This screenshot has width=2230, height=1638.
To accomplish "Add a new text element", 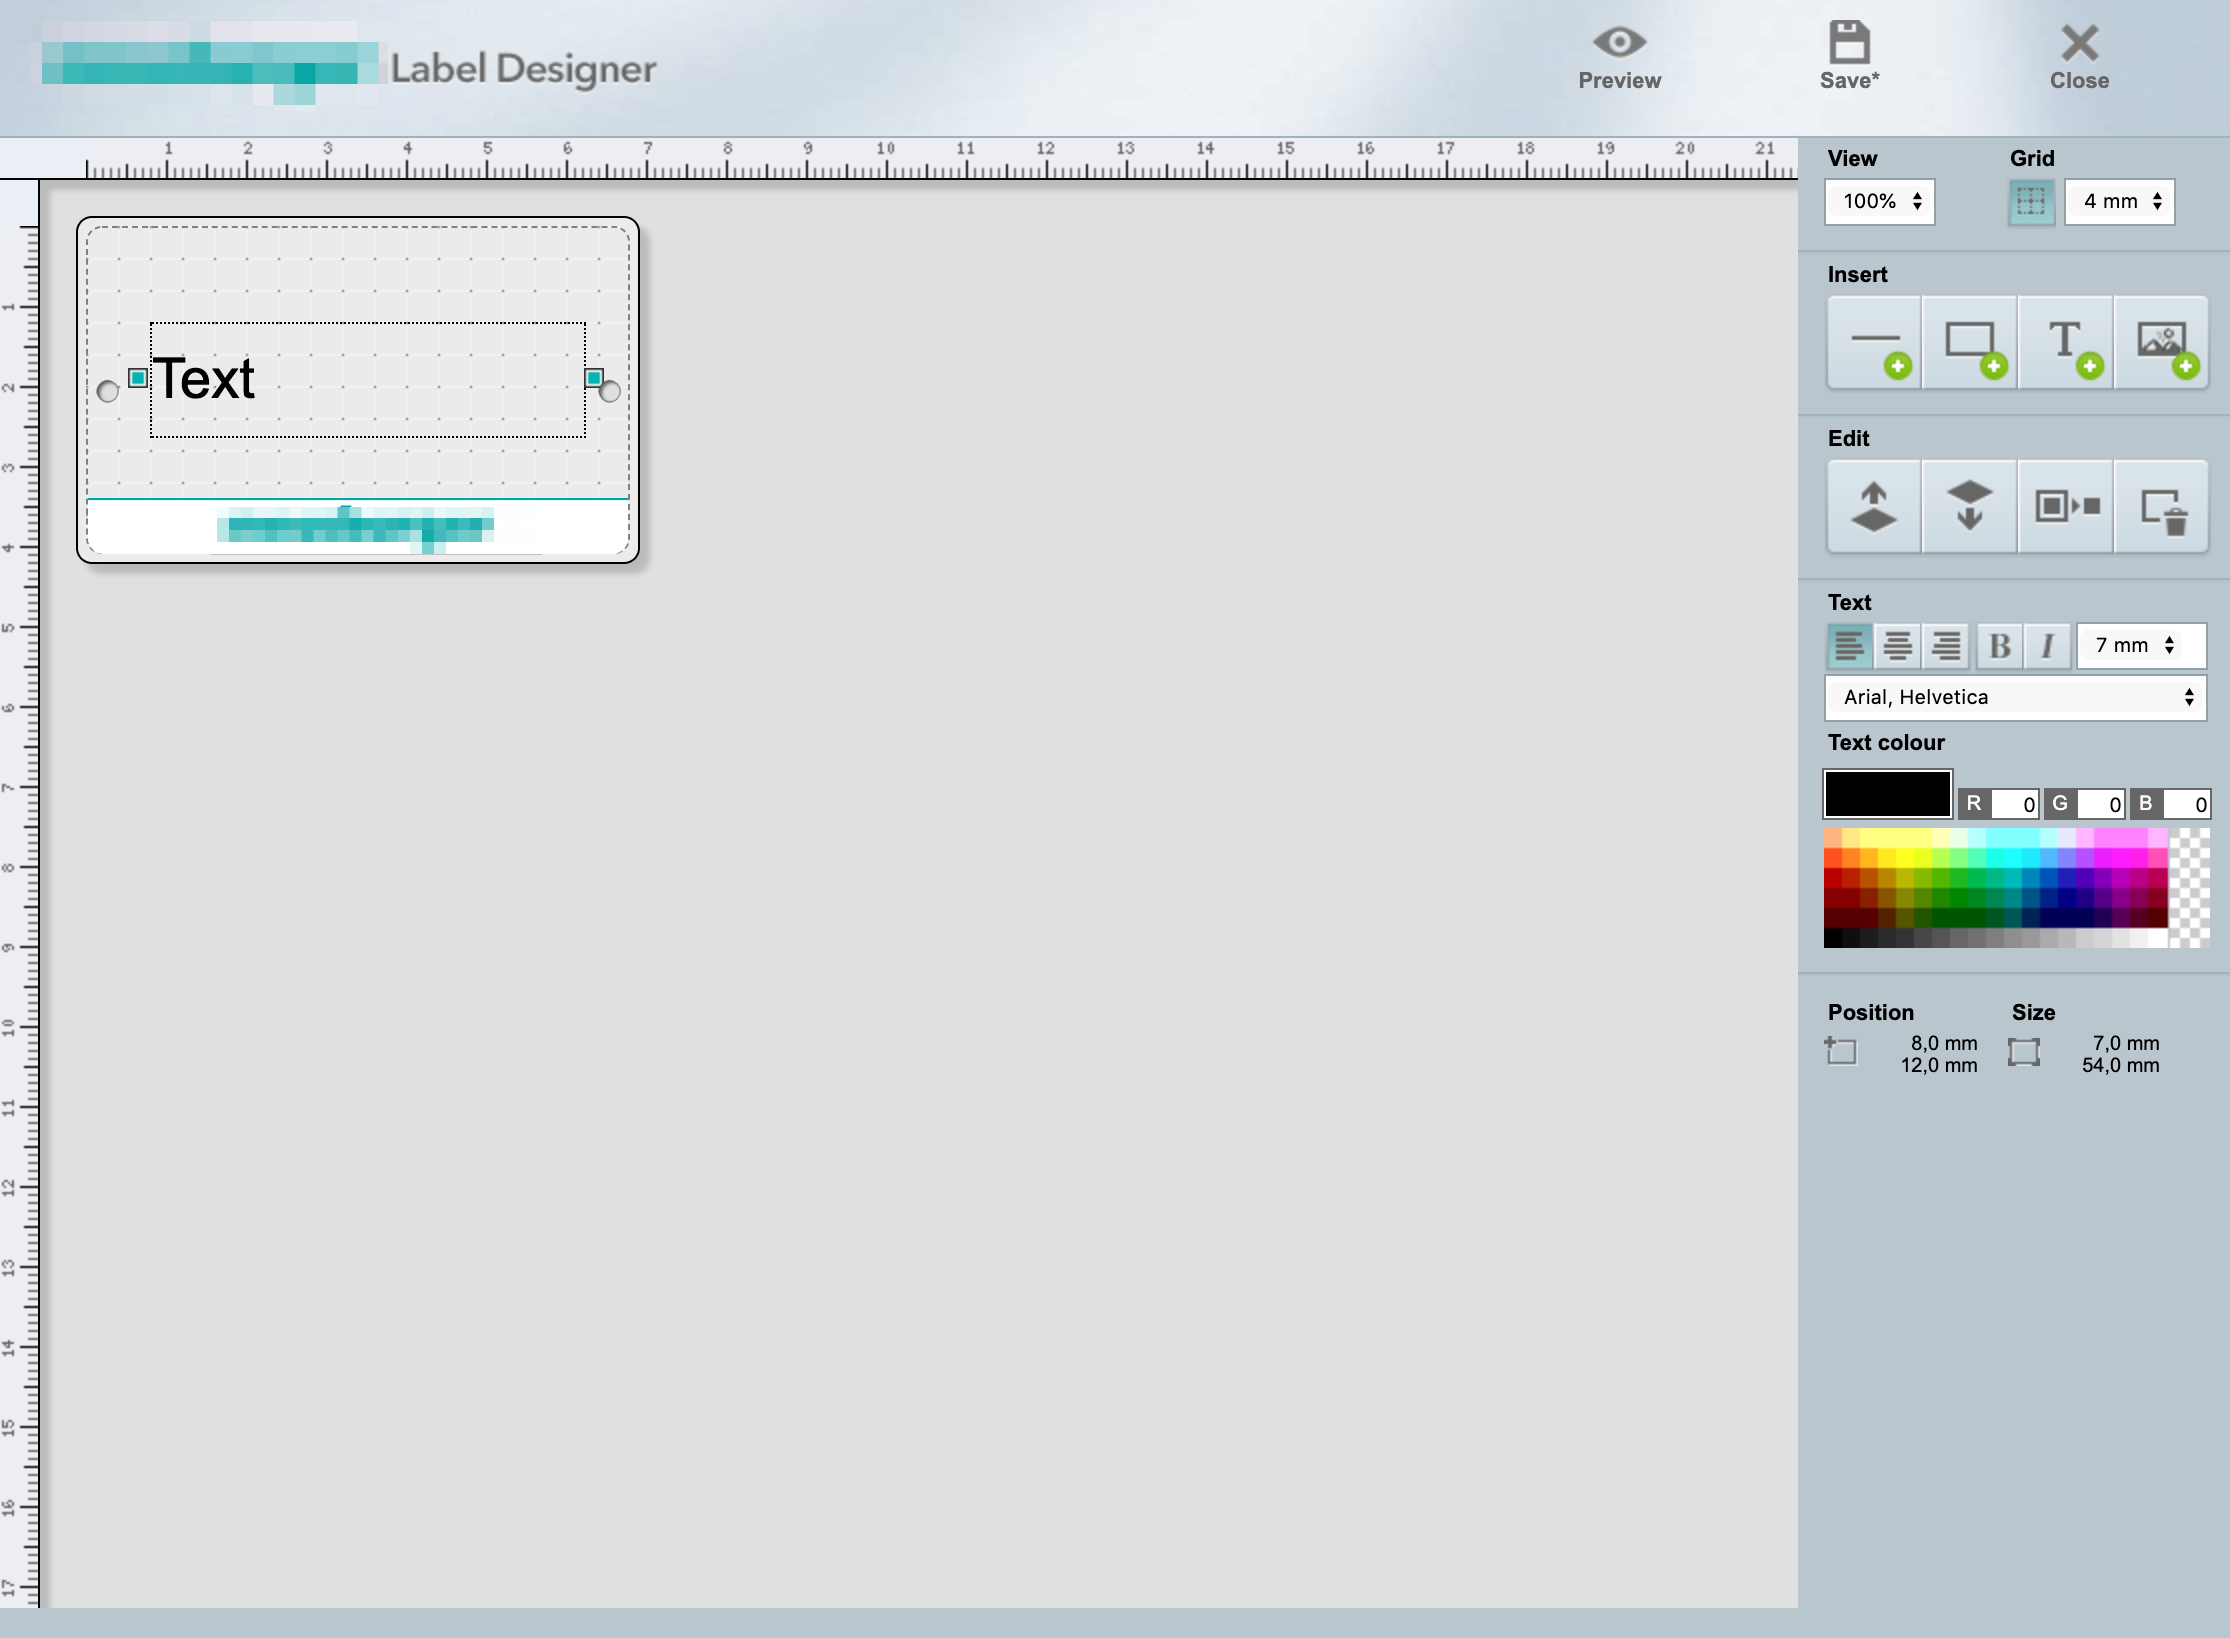I will point(2065,343).
